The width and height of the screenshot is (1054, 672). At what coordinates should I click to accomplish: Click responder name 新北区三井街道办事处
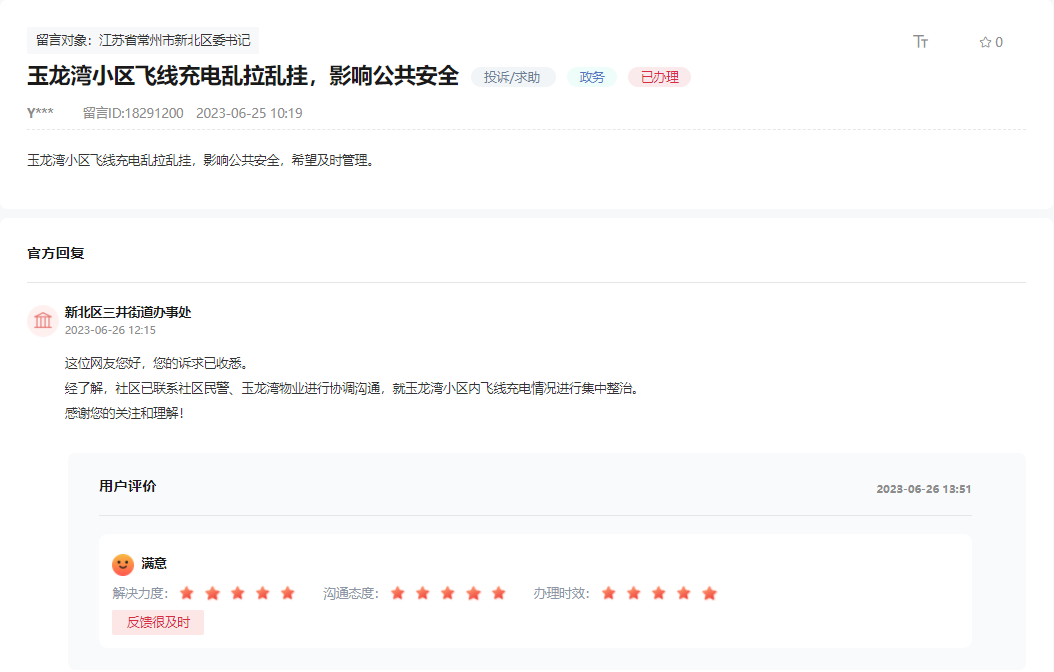126,311
